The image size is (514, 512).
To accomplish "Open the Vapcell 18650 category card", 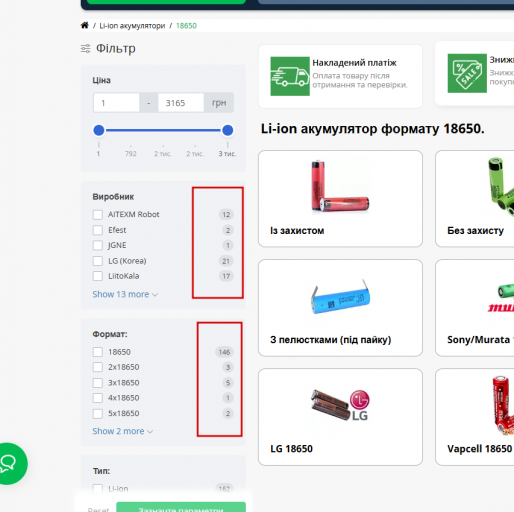I will tap(475, 417).
